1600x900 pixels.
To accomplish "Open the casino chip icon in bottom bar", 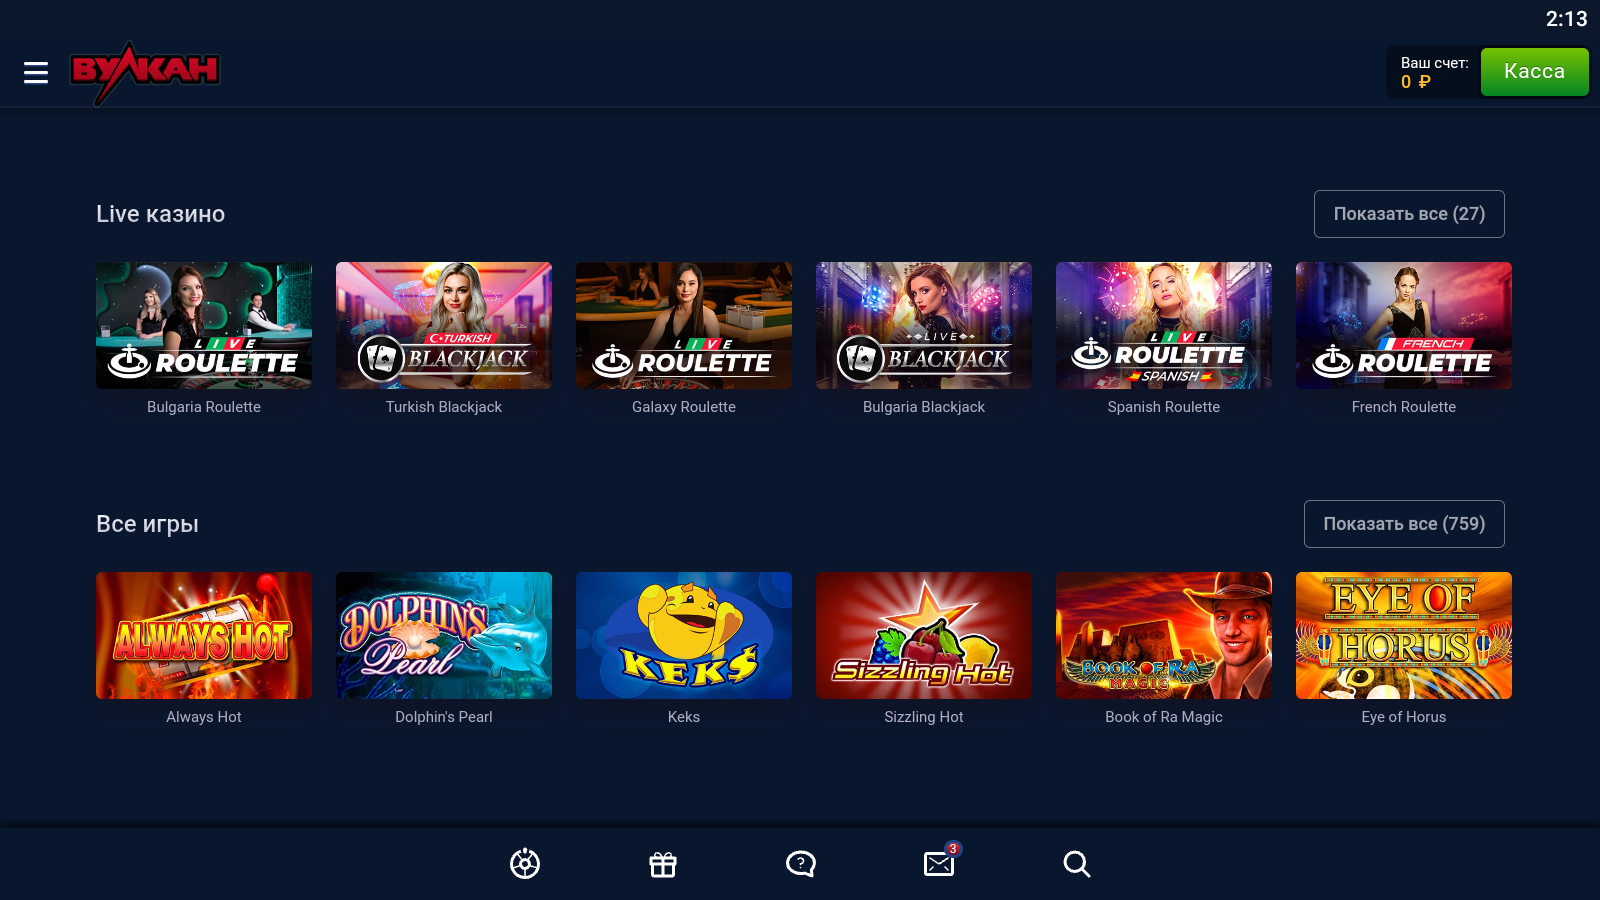I will [525, 863].
